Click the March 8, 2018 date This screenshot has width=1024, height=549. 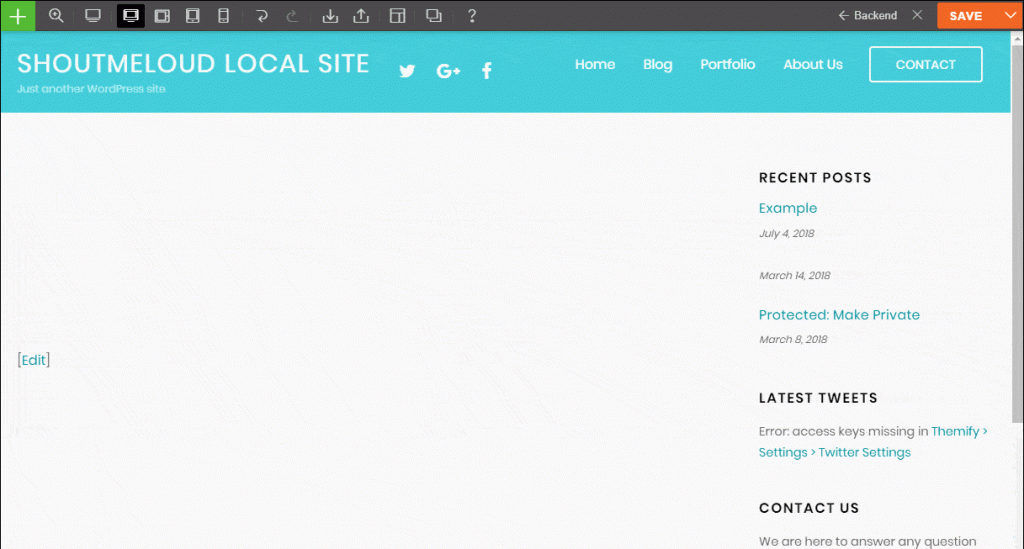(793, 339)
